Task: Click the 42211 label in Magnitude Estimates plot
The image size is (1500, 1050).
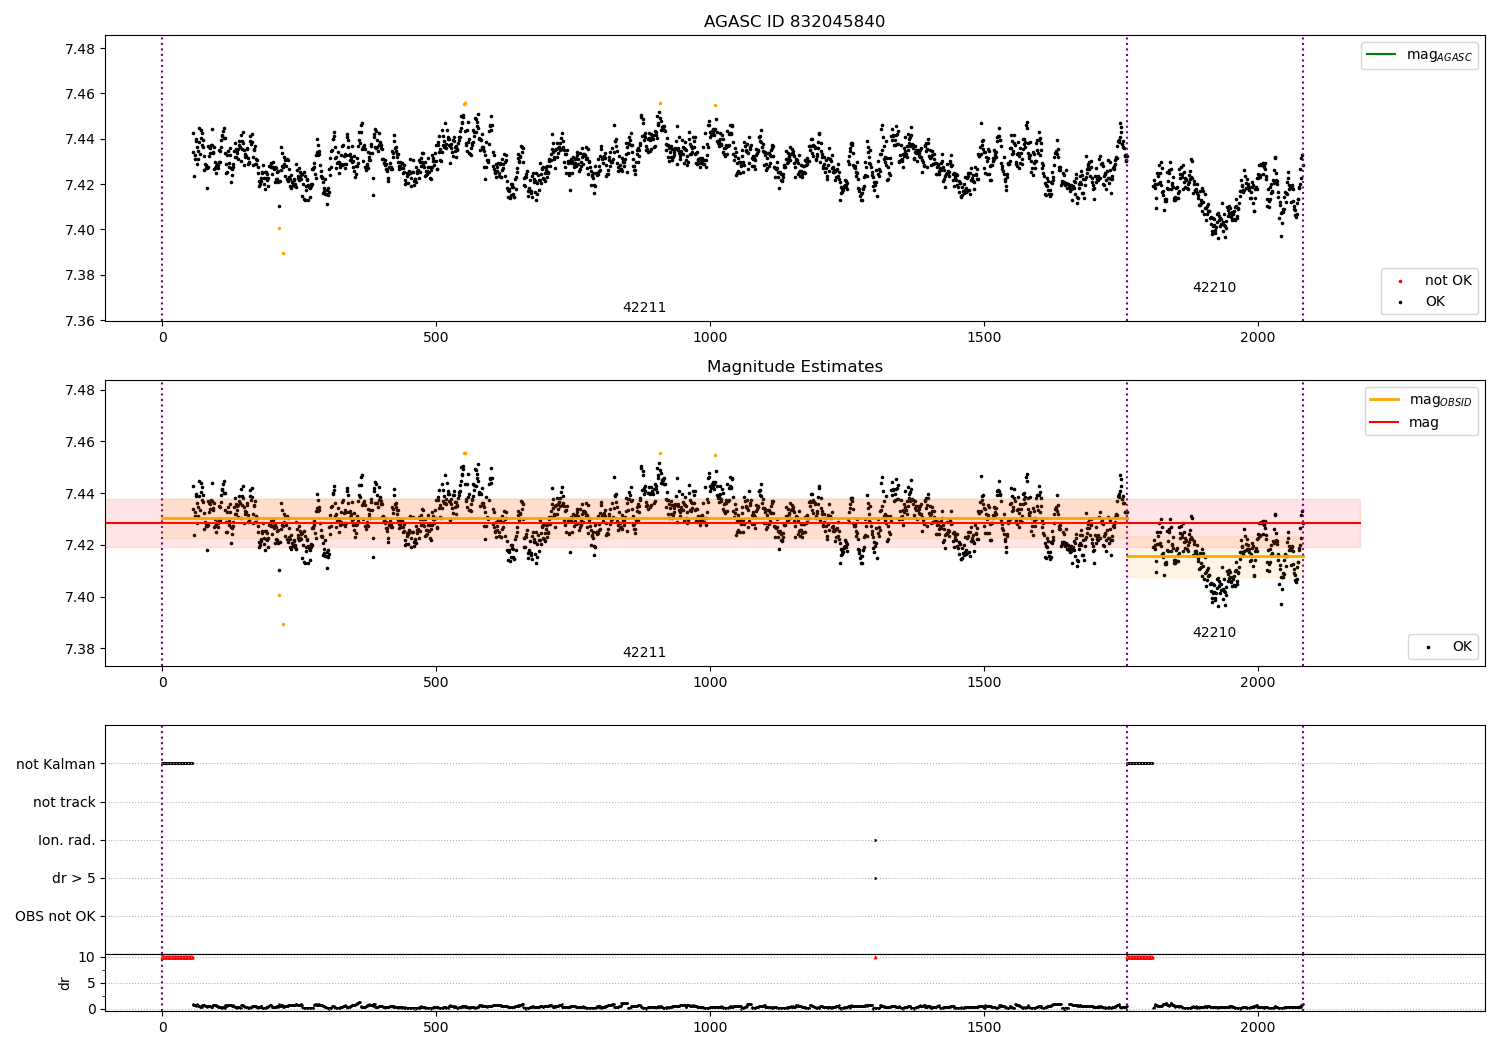Action: coord(644,653)
